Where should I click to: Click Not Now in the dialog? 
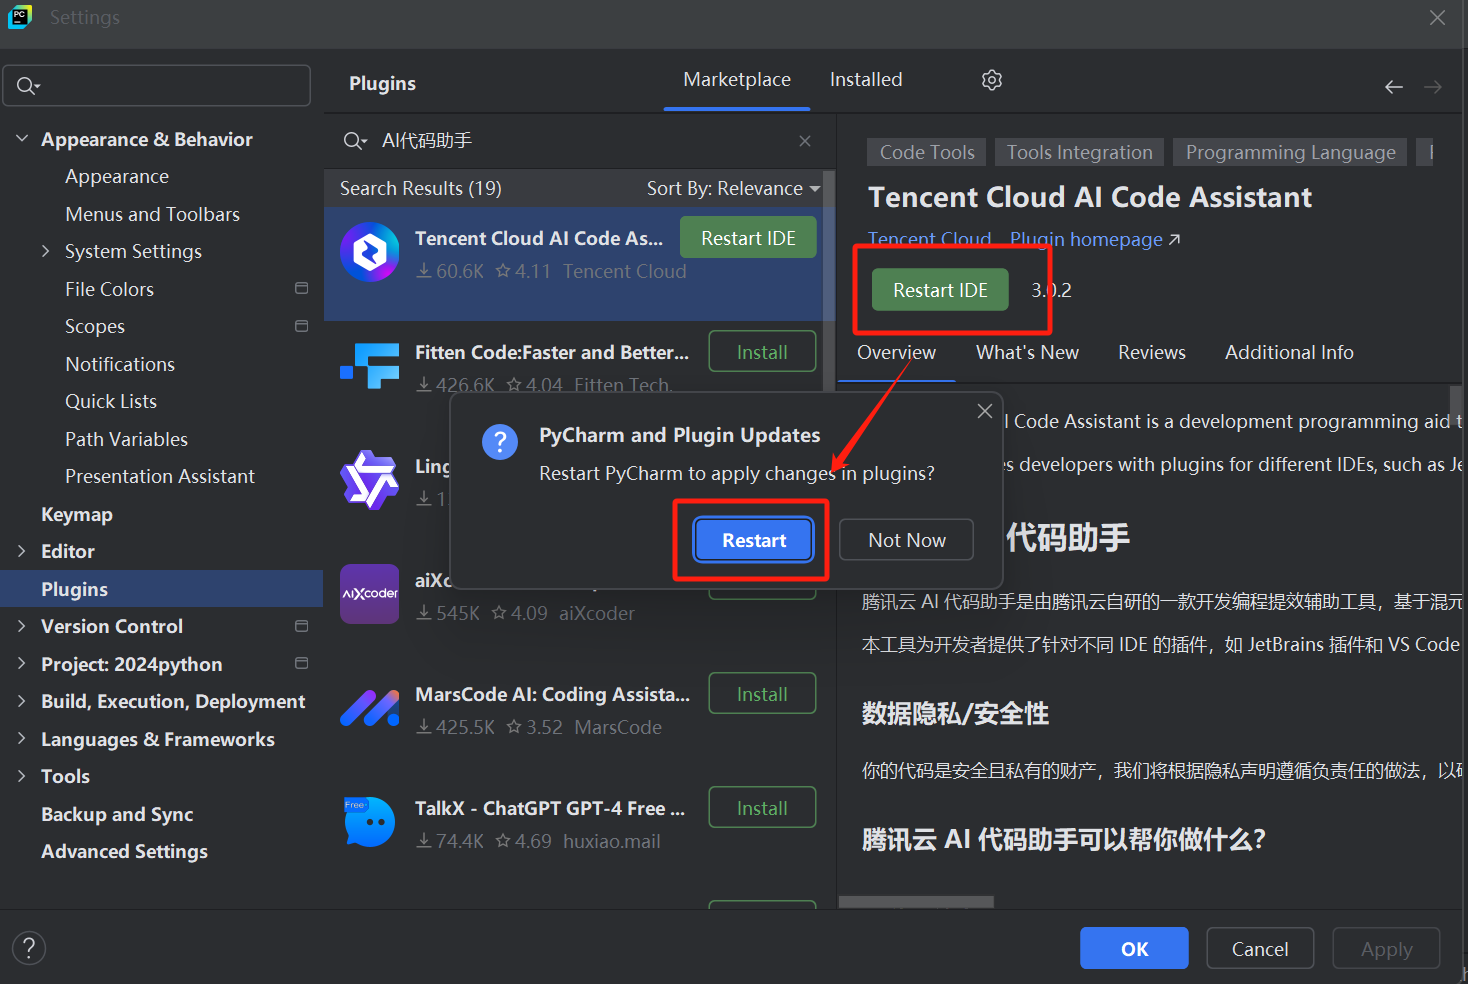coord(907,540)
